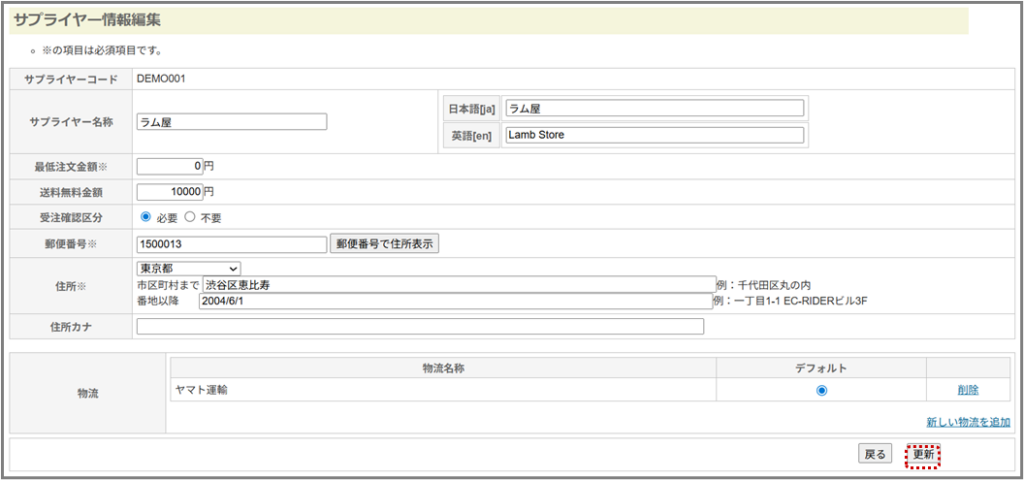Focus the 最低注文金額 amount input
The height and width of the screenshot is (480, 1024).
(x=170, y=166)
